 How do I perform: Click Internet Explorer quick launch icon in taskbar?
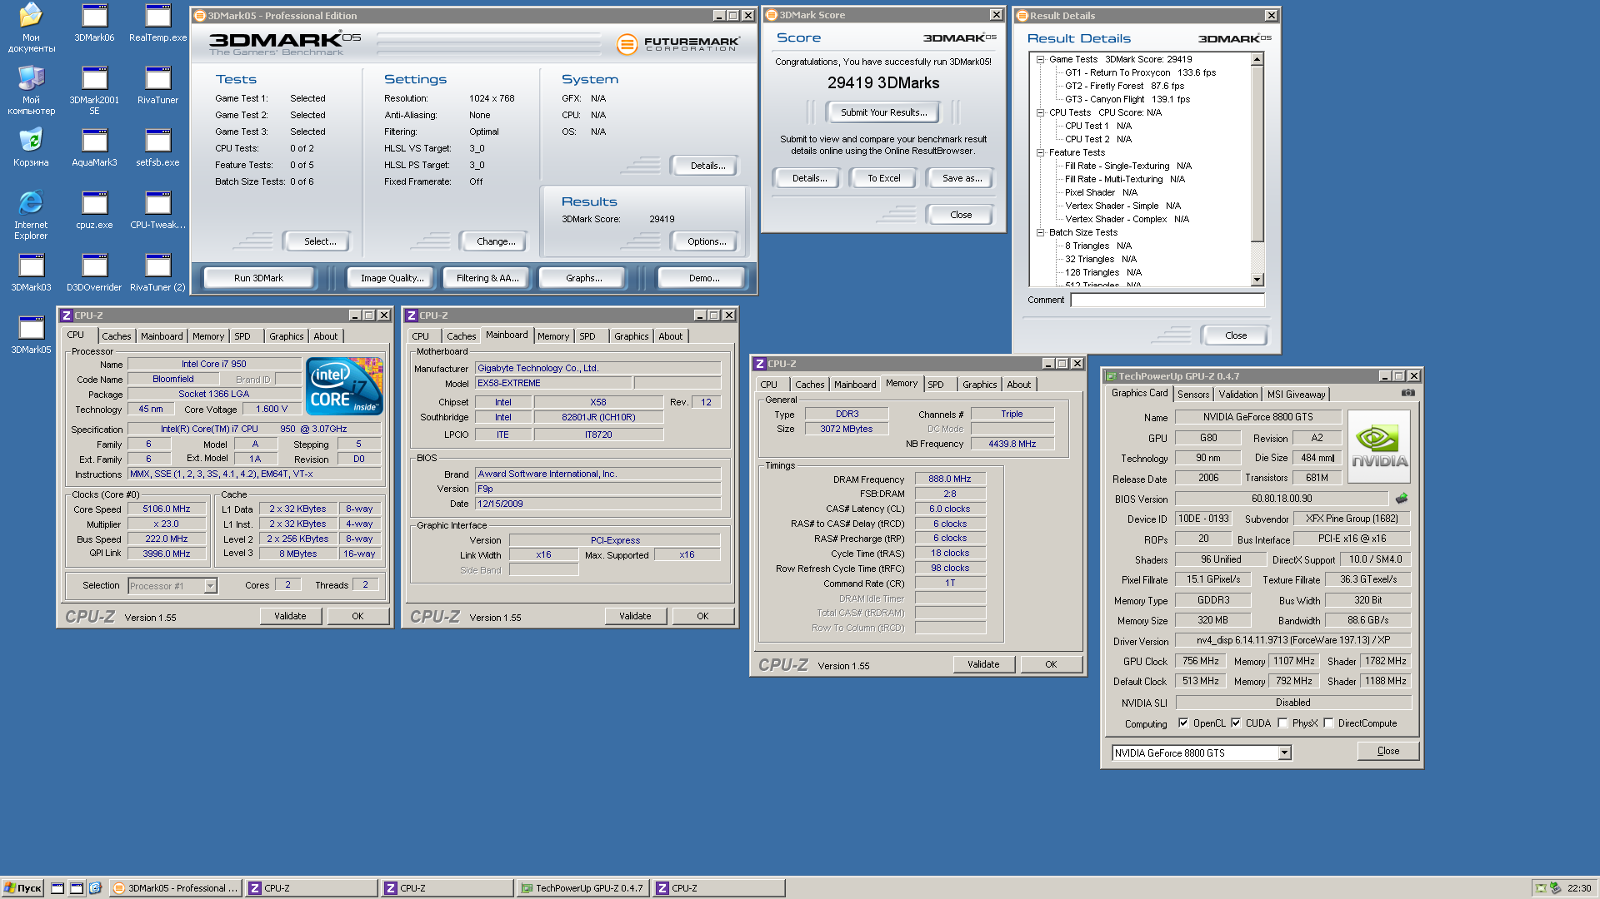coord(95,888)
